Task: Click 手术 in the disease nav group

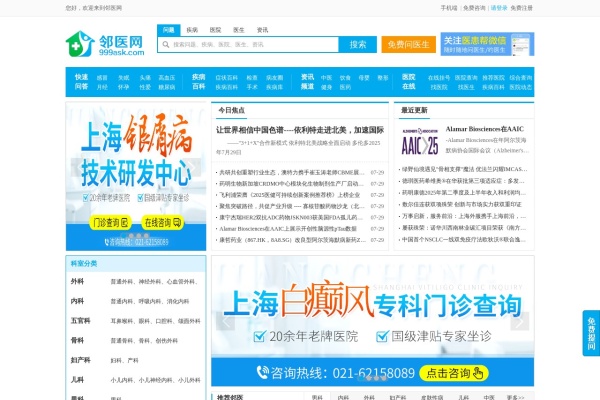Action: click(x=252, y=87)
